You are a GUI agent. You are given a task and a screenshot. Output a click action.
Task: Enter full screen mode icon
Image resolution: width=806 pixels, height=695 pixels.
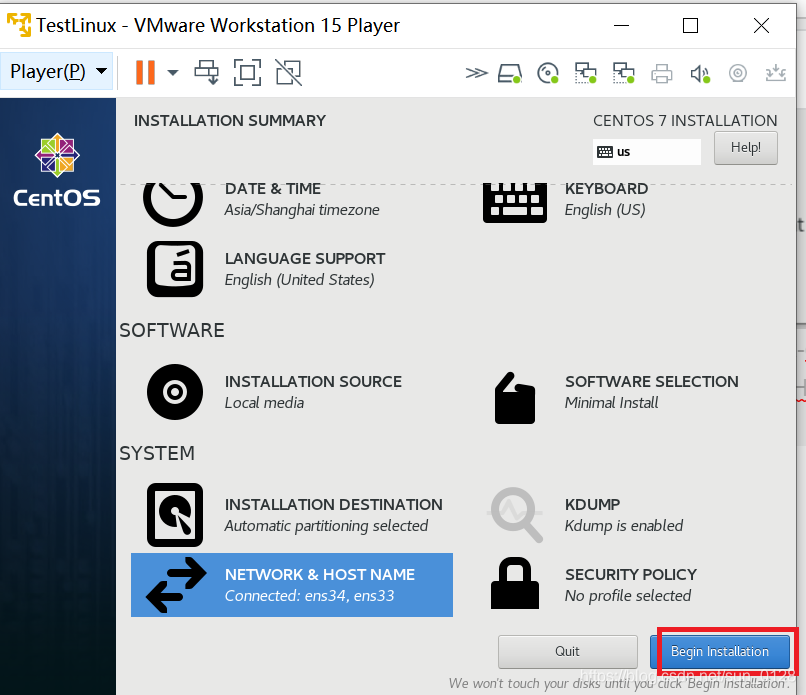pos(247,72)
